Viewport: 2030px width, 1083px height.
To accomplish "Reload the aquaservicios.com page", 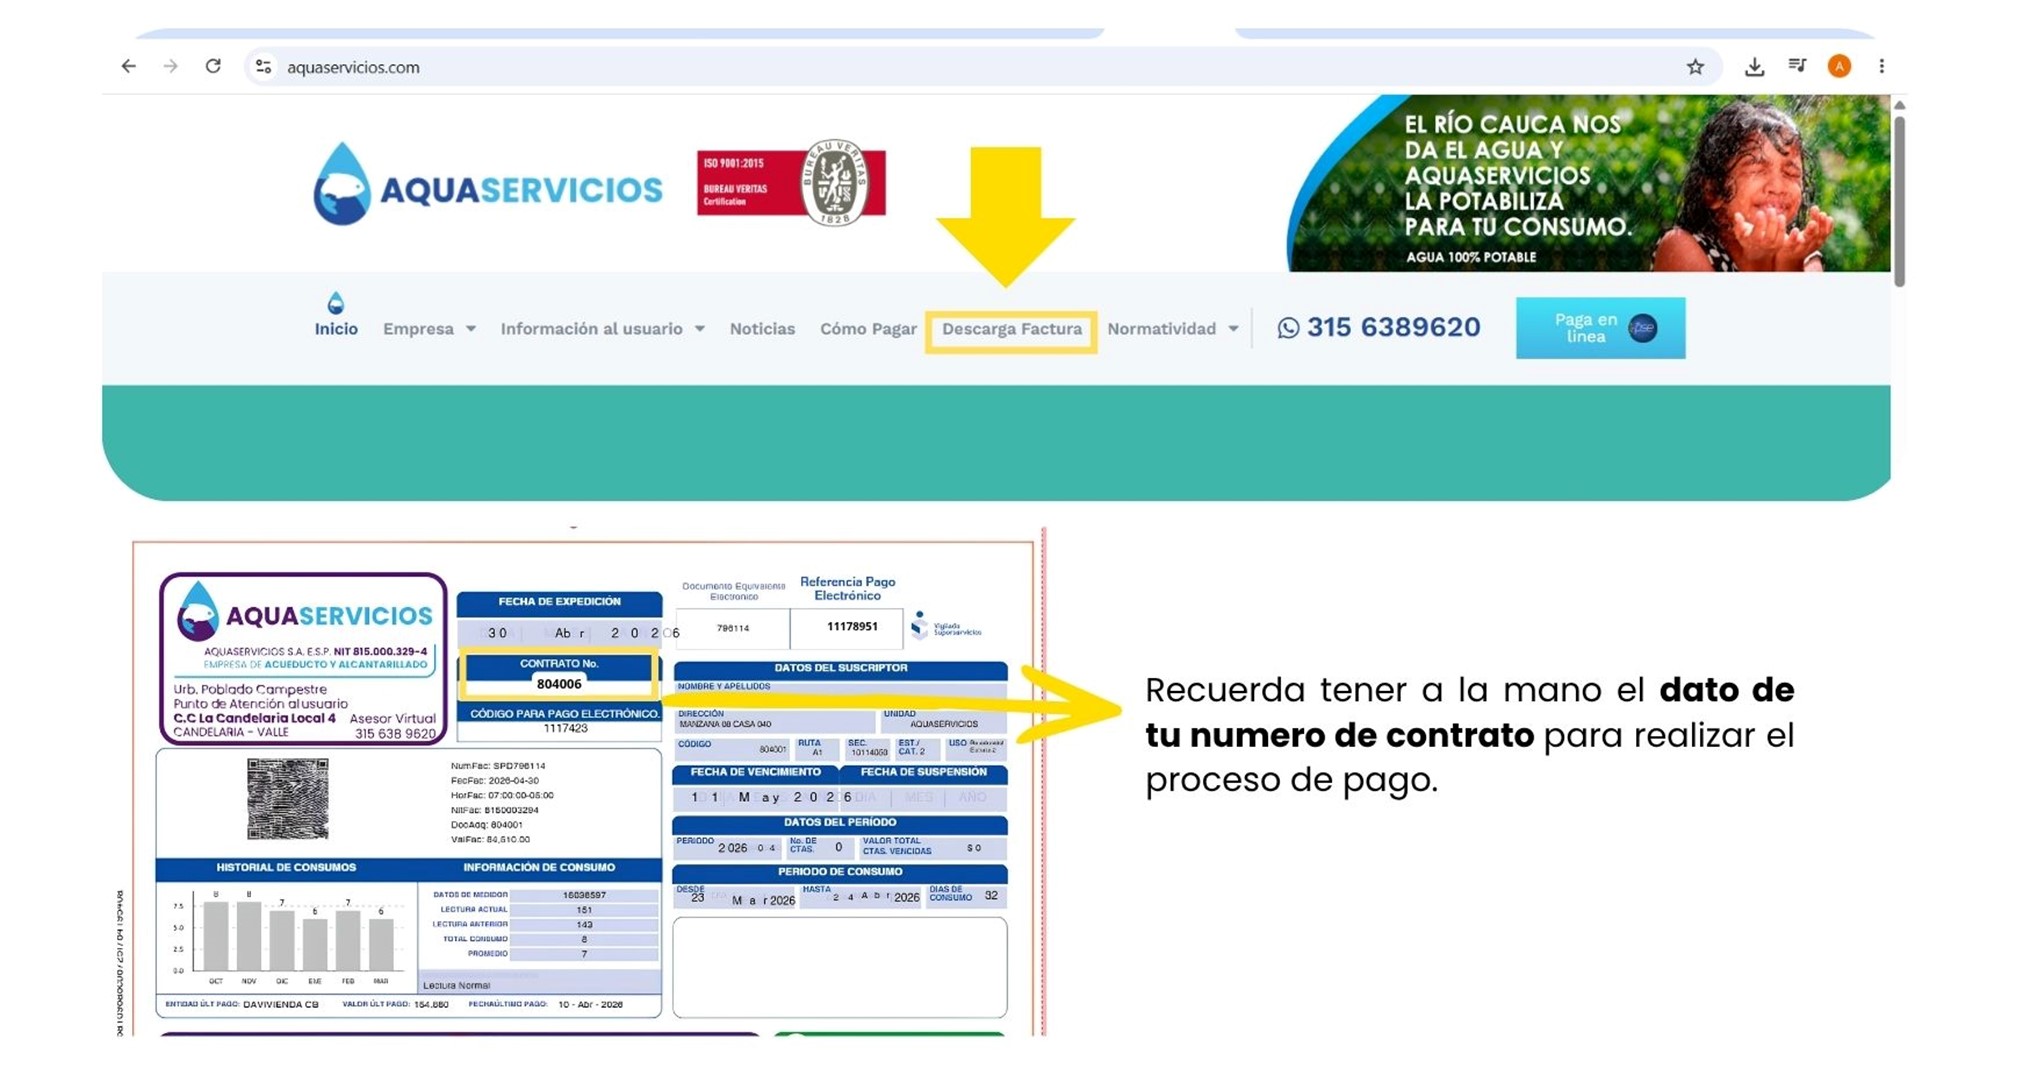I will [x=213, y=66].
